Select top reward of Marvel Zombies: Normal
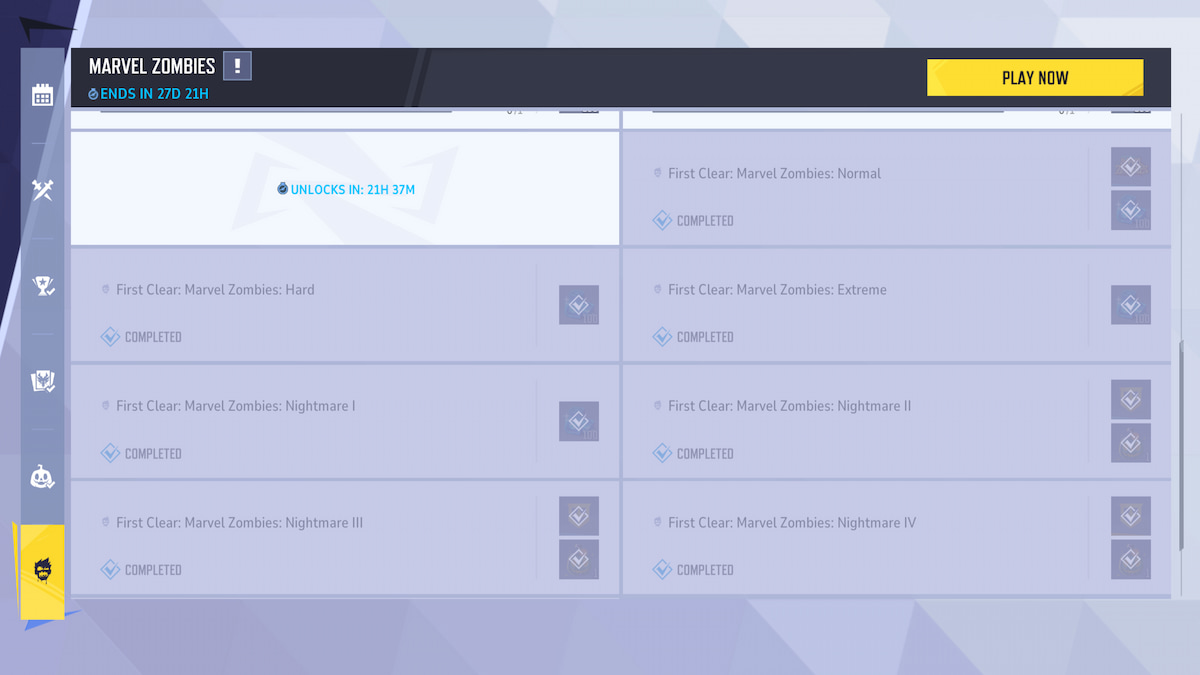This screenshot has height=675, width=1200. (x=1131, y=167)
